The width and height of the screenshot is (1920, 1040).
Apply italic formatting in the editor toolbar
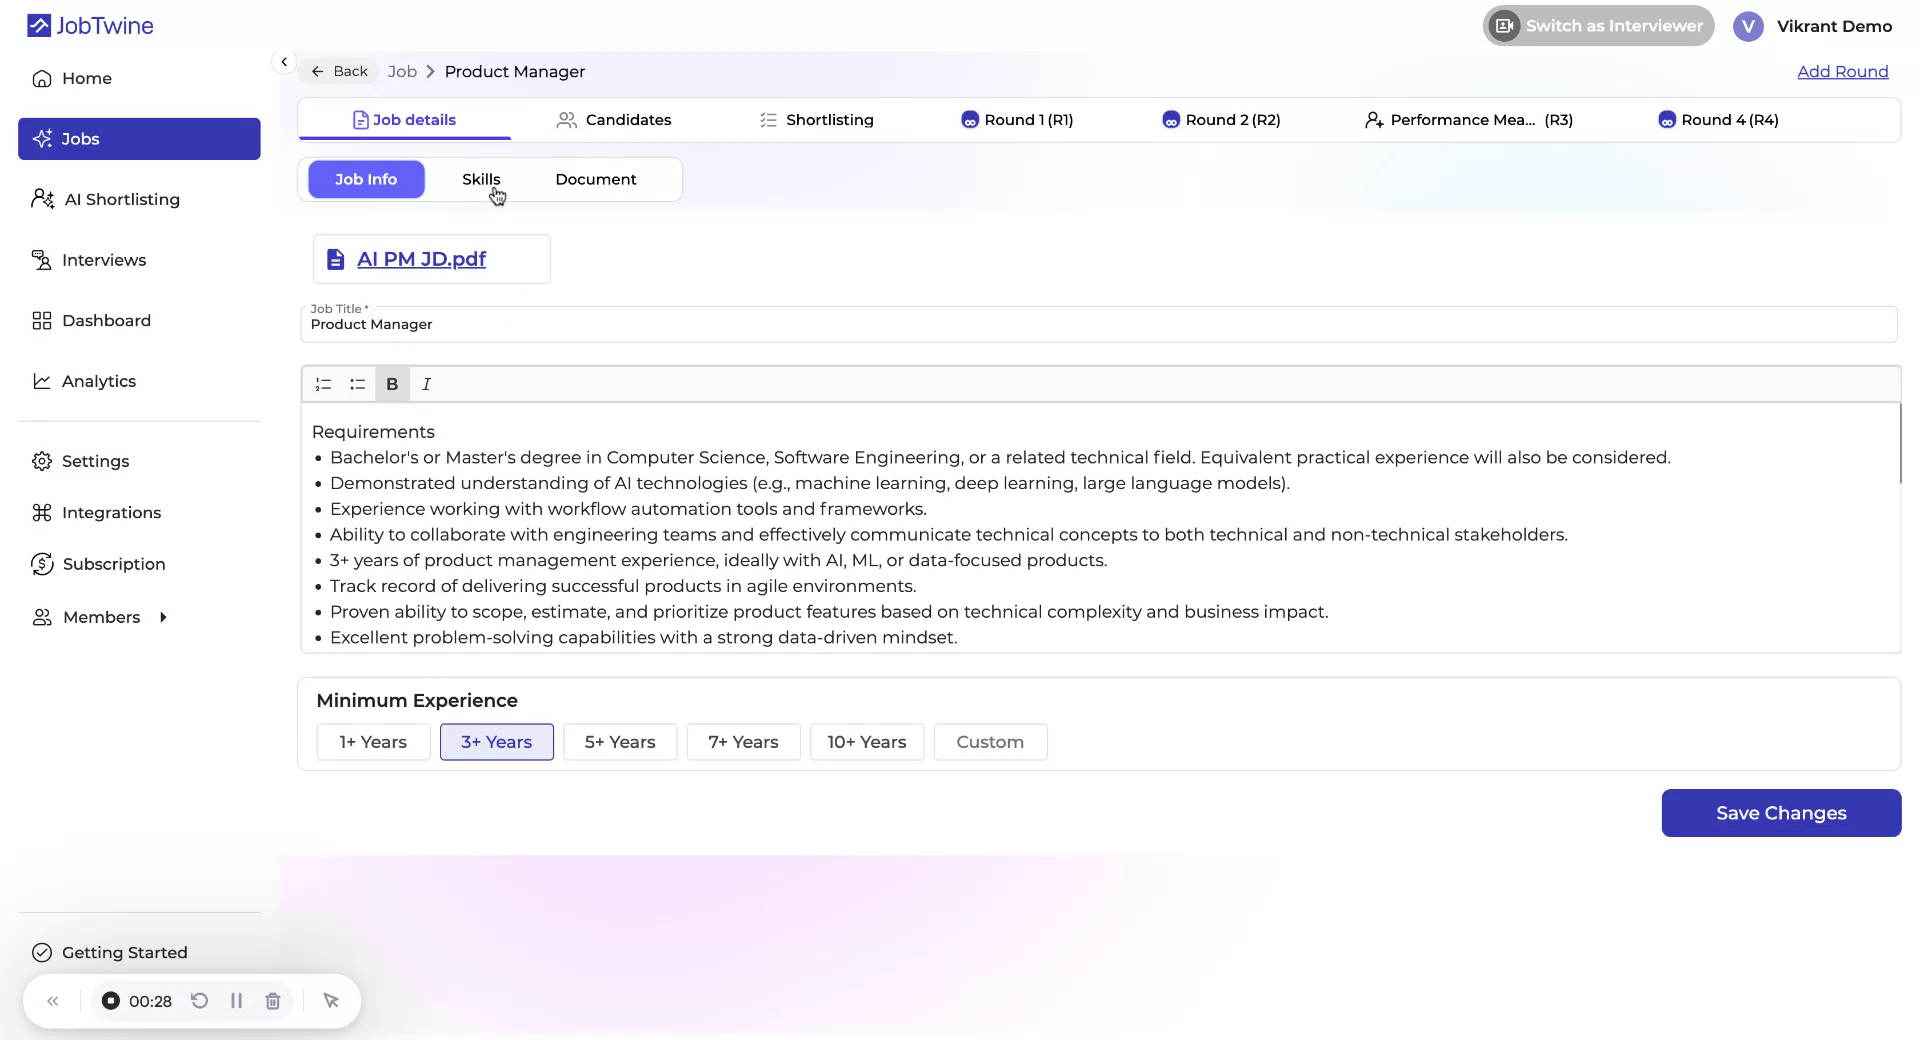(x=426, y=384)
